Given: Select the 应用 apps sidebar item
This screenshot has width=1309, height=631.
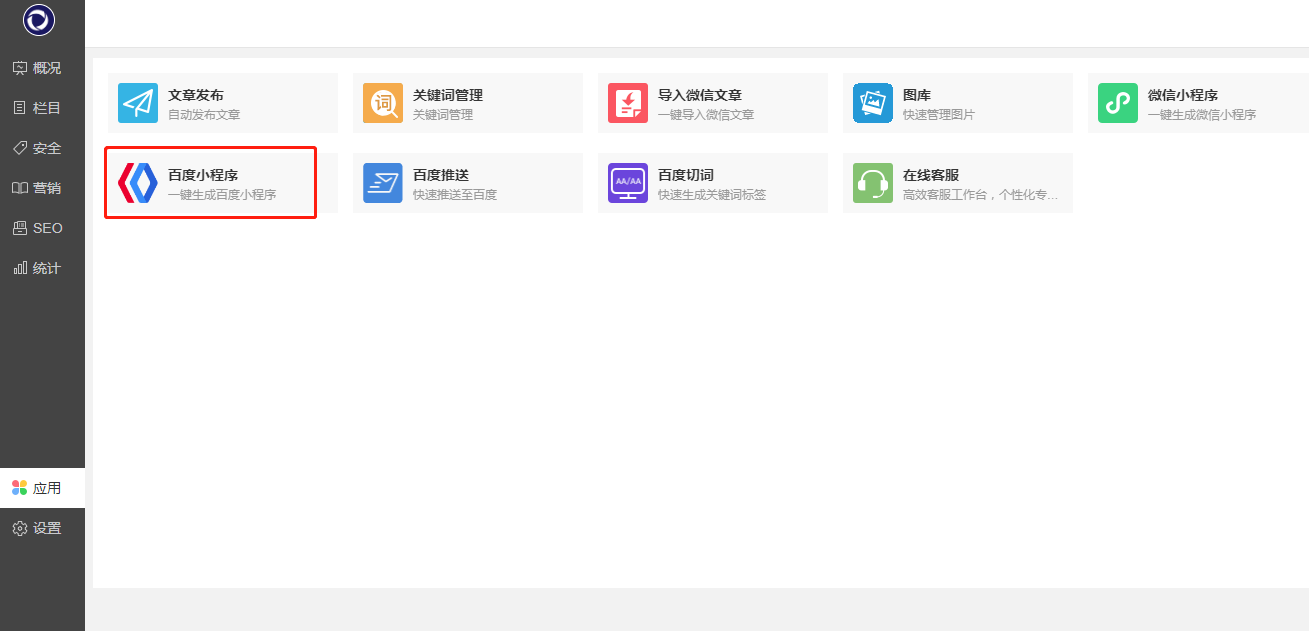Looking at the screenshot, I should (42, 488).
